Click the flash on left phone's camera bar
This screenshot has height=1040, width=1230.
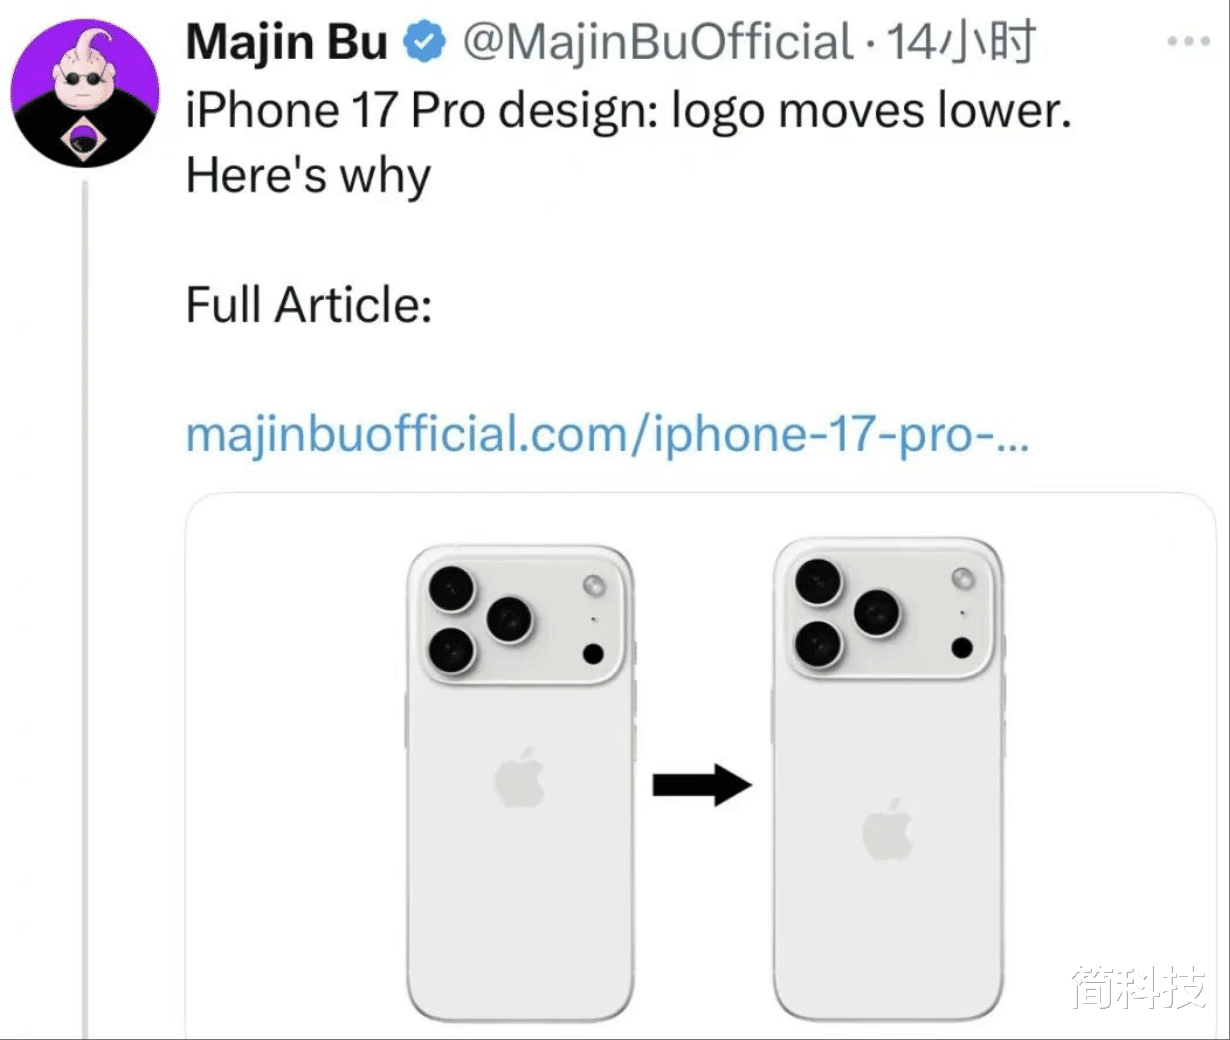pyautogui.click(x=594, y=585)
